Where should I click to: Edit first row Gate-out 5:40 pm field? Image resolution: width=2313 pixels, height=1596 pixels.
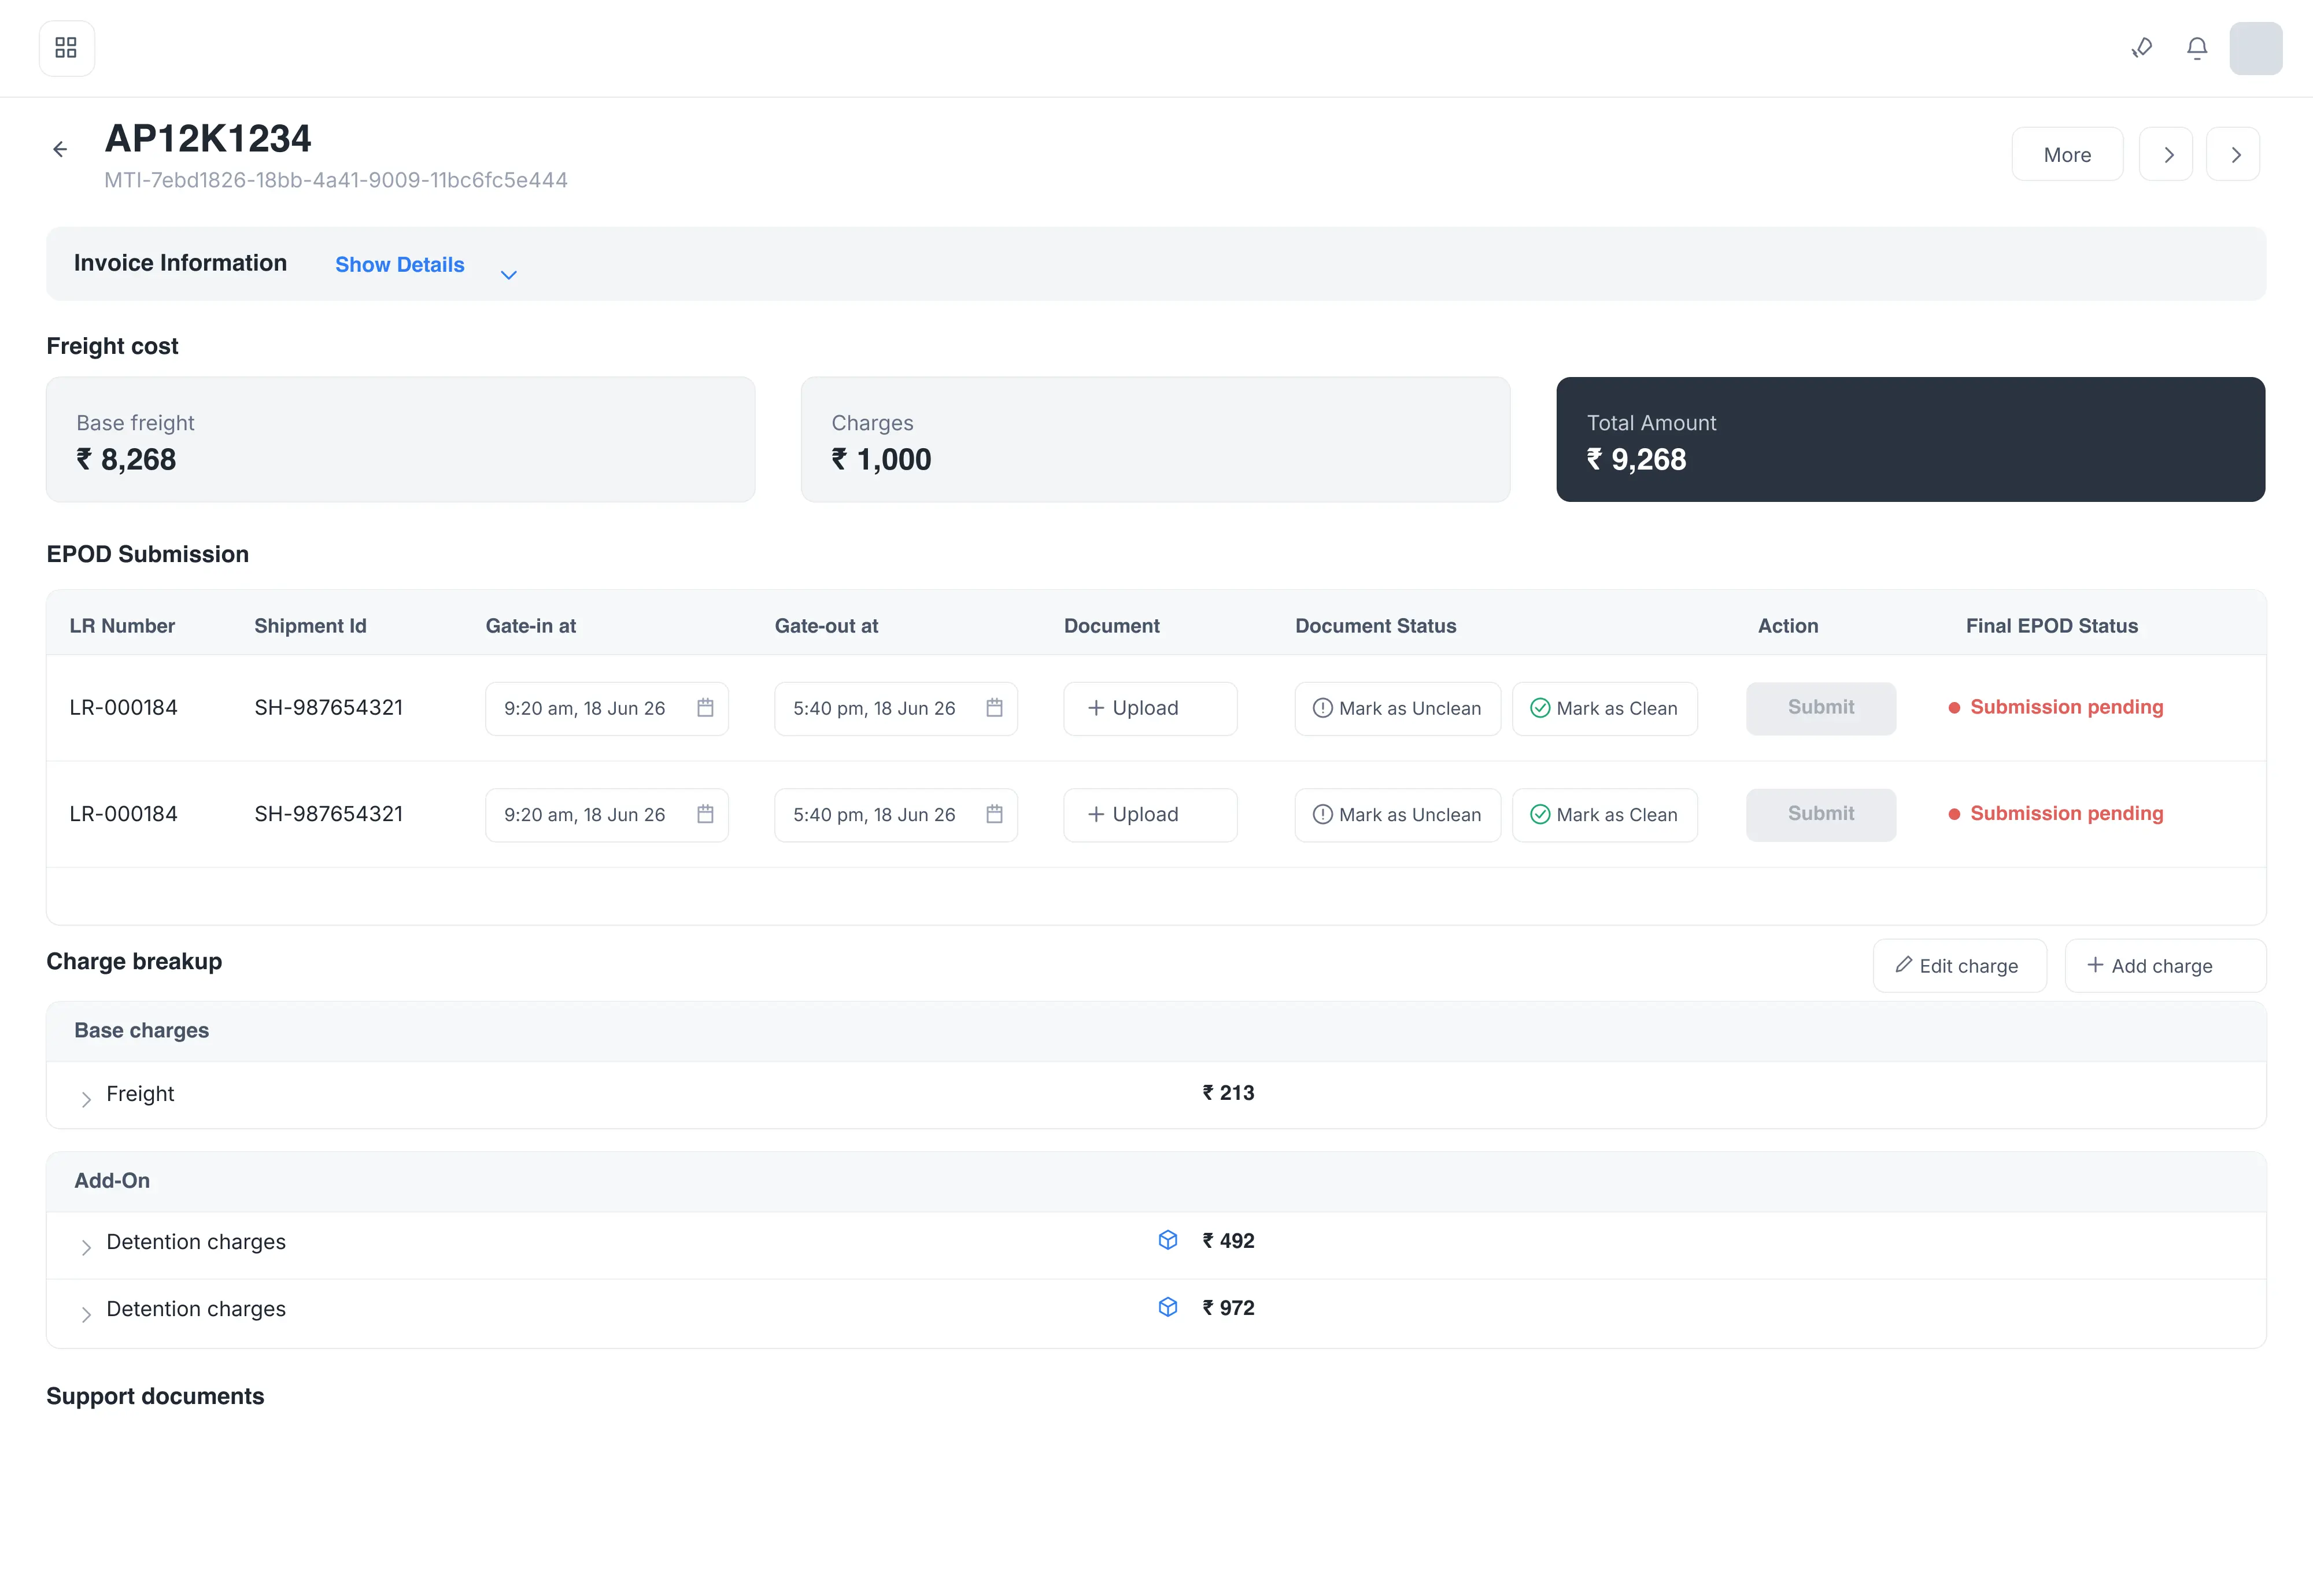pyautogui.click(x=895, y=708)
